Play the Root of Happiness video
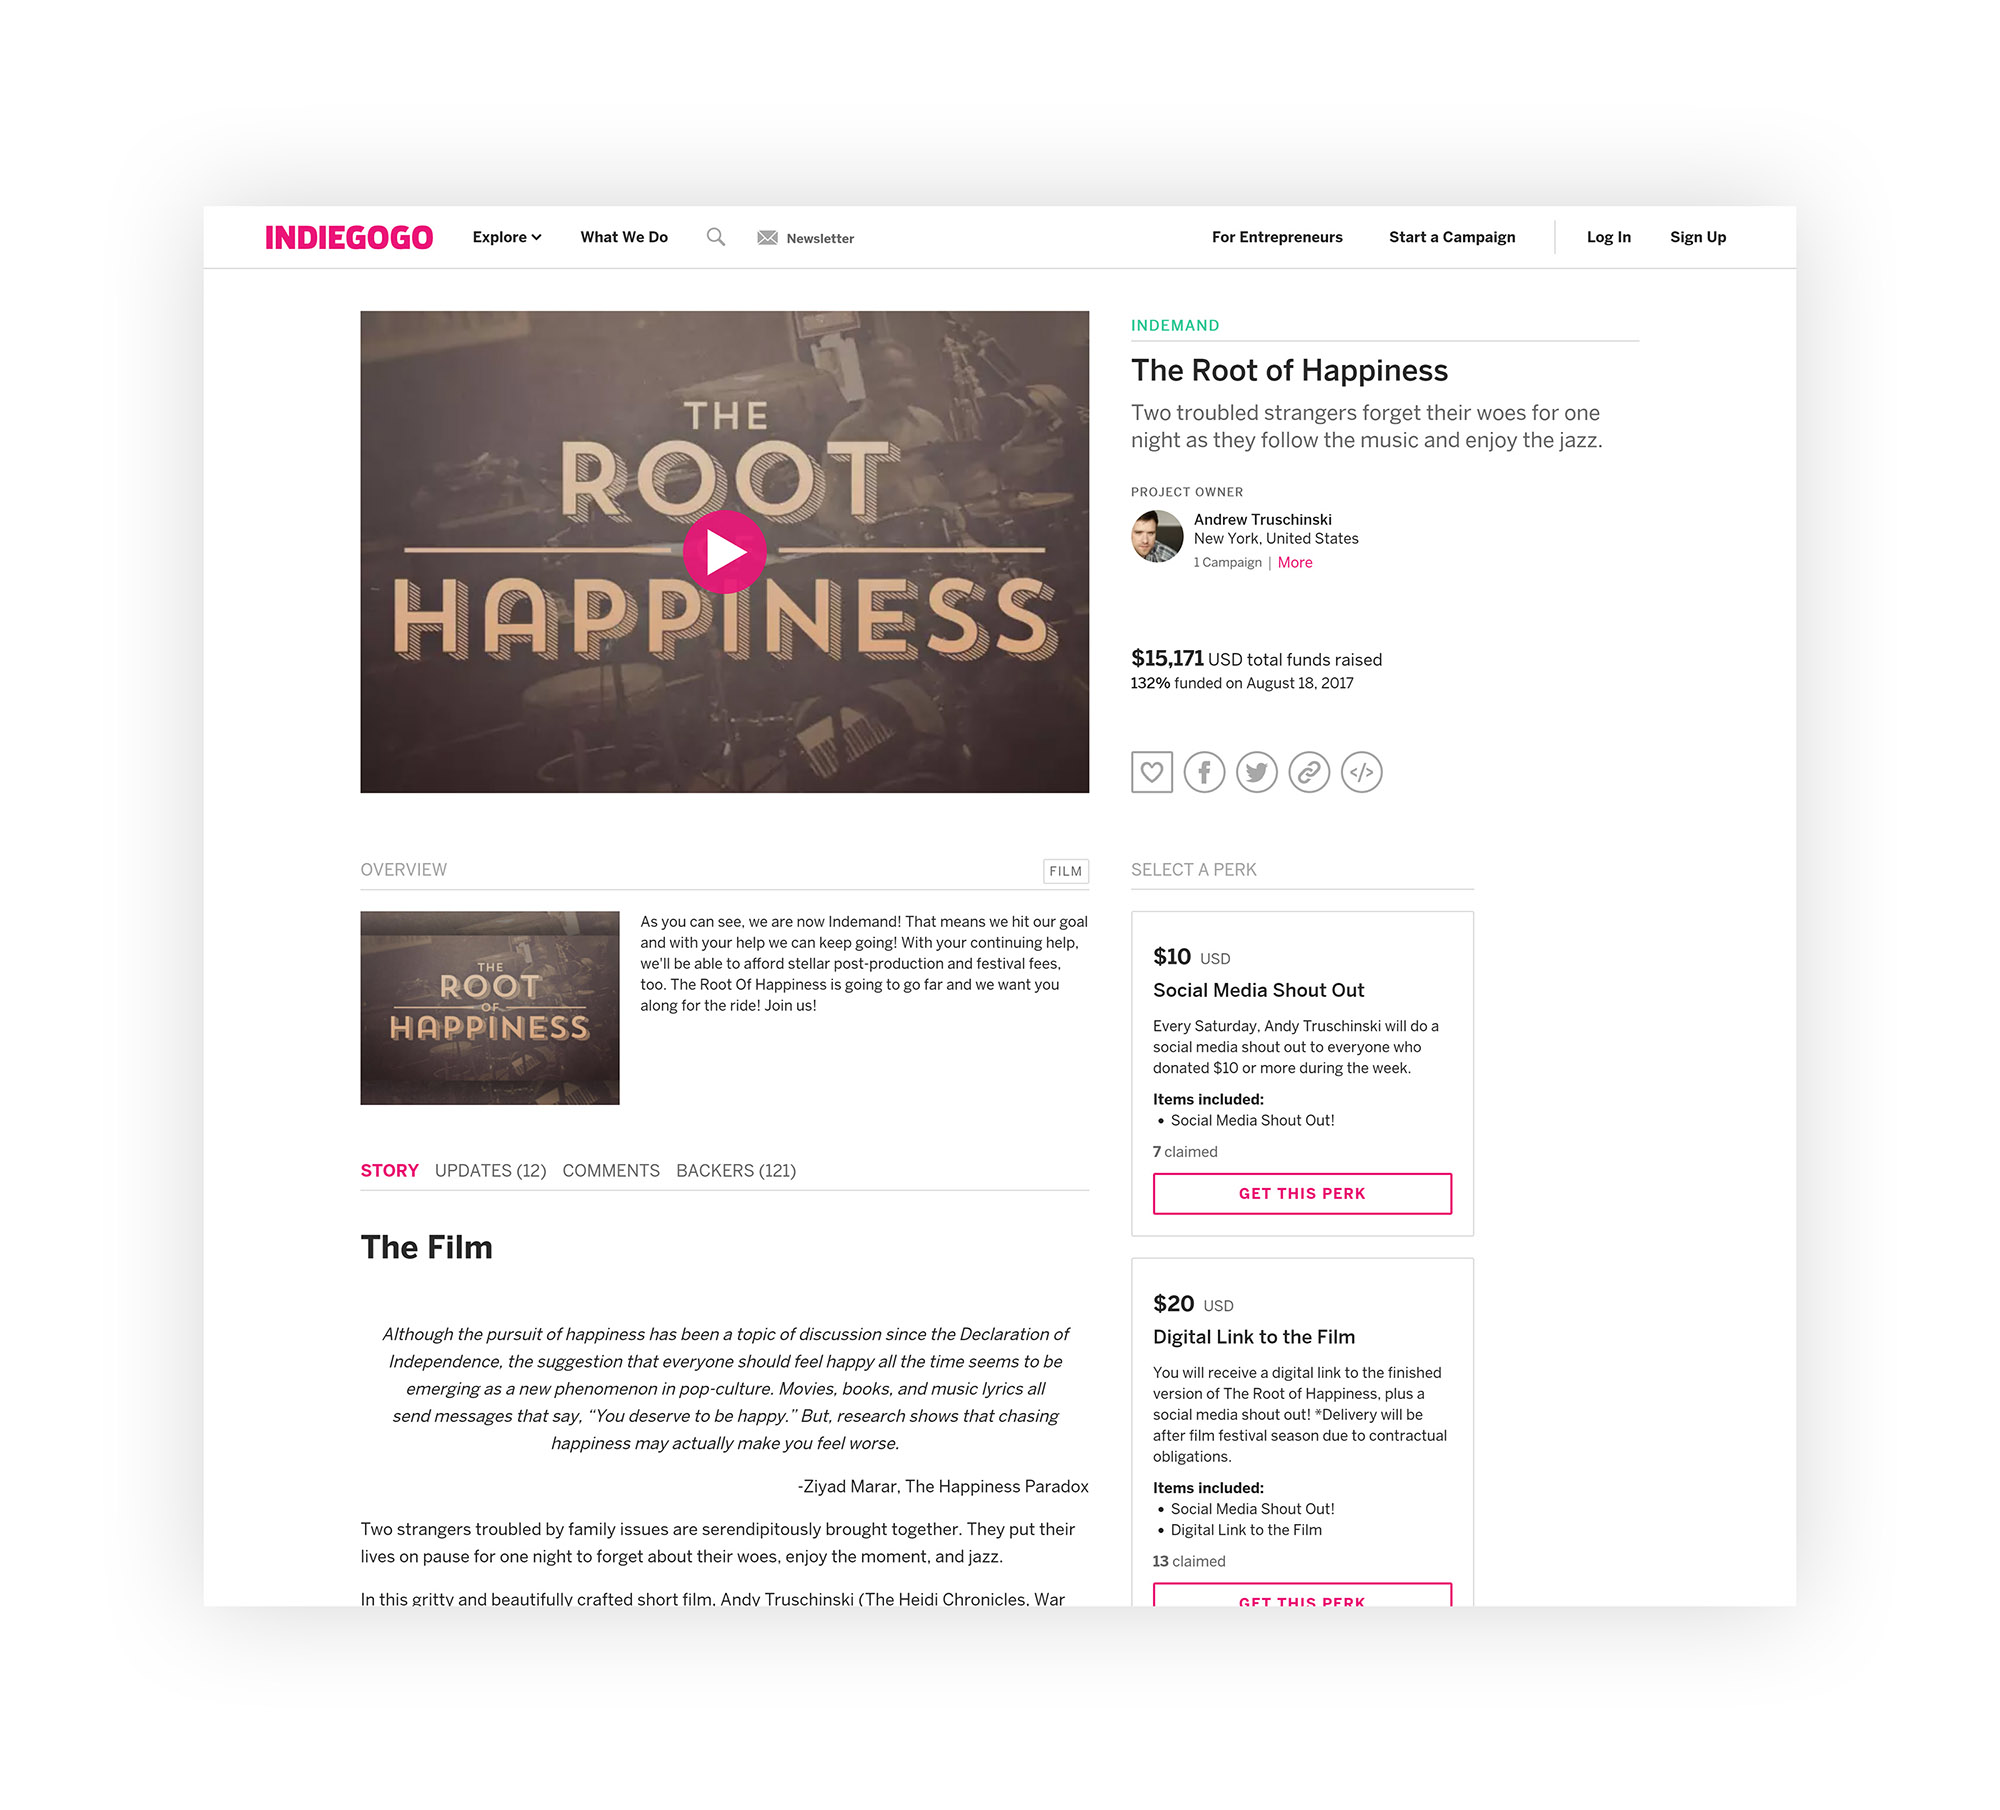2000x1810 pixels. coord(724,551)
